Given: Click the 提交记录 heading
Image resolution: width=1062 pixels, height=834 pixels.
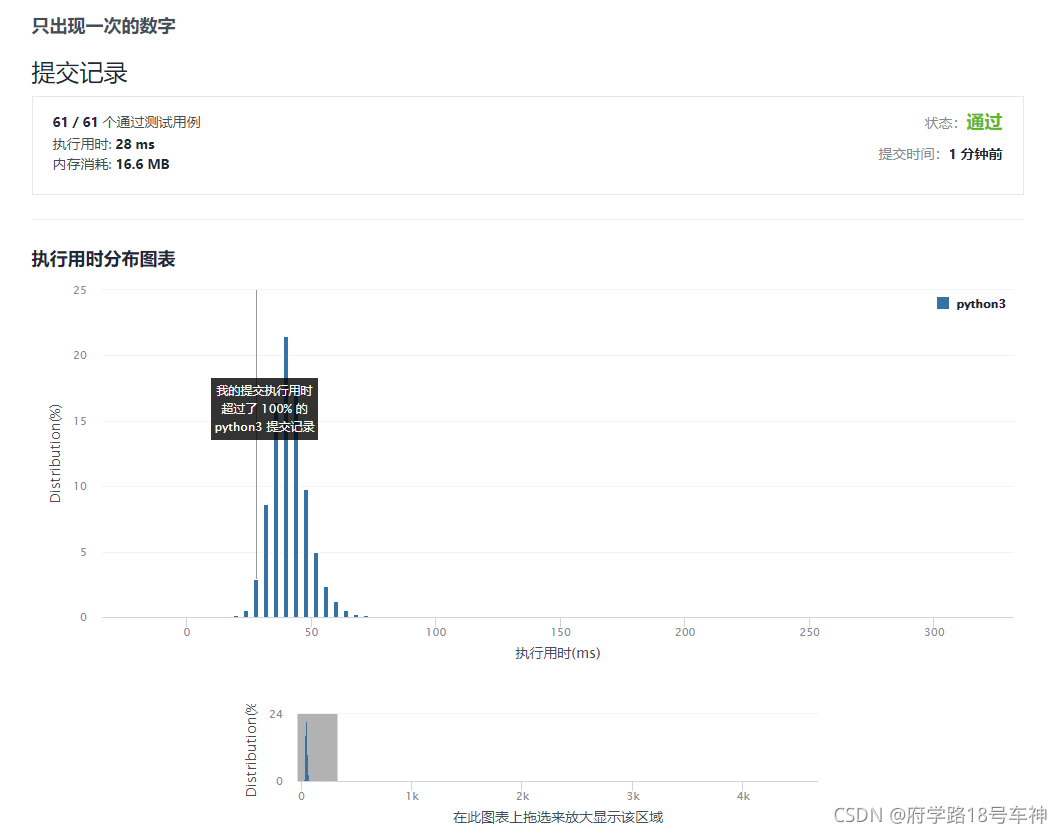Looking at the screenshot, I should pos(79,73).
